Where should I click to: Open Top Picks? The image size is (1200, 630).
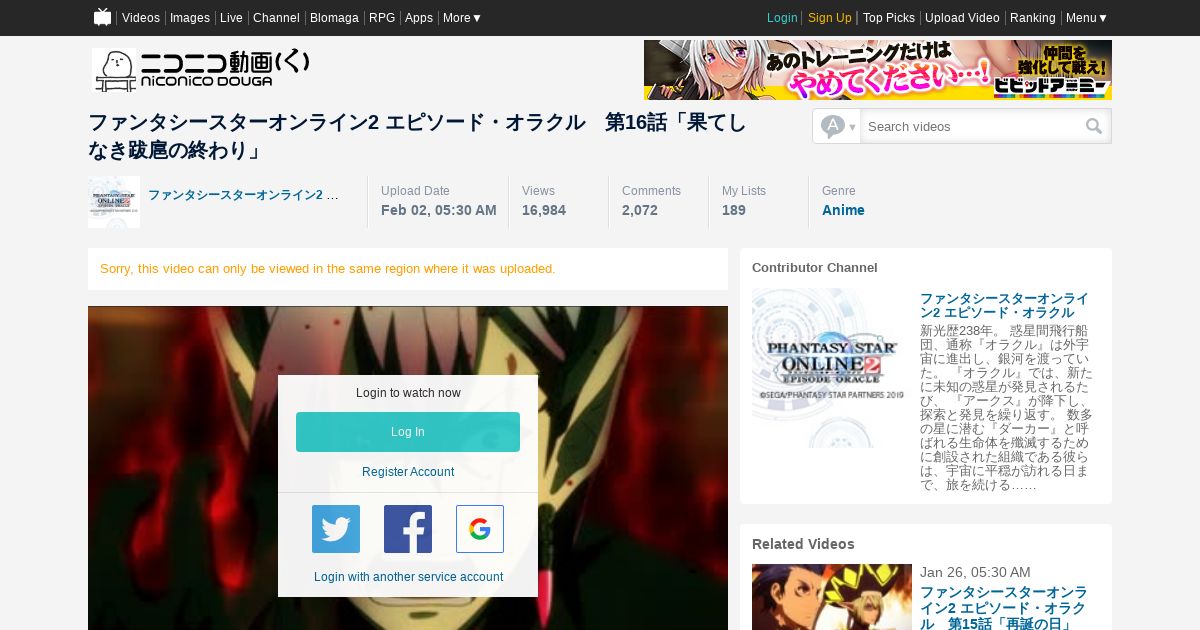(x=889, y=18)
